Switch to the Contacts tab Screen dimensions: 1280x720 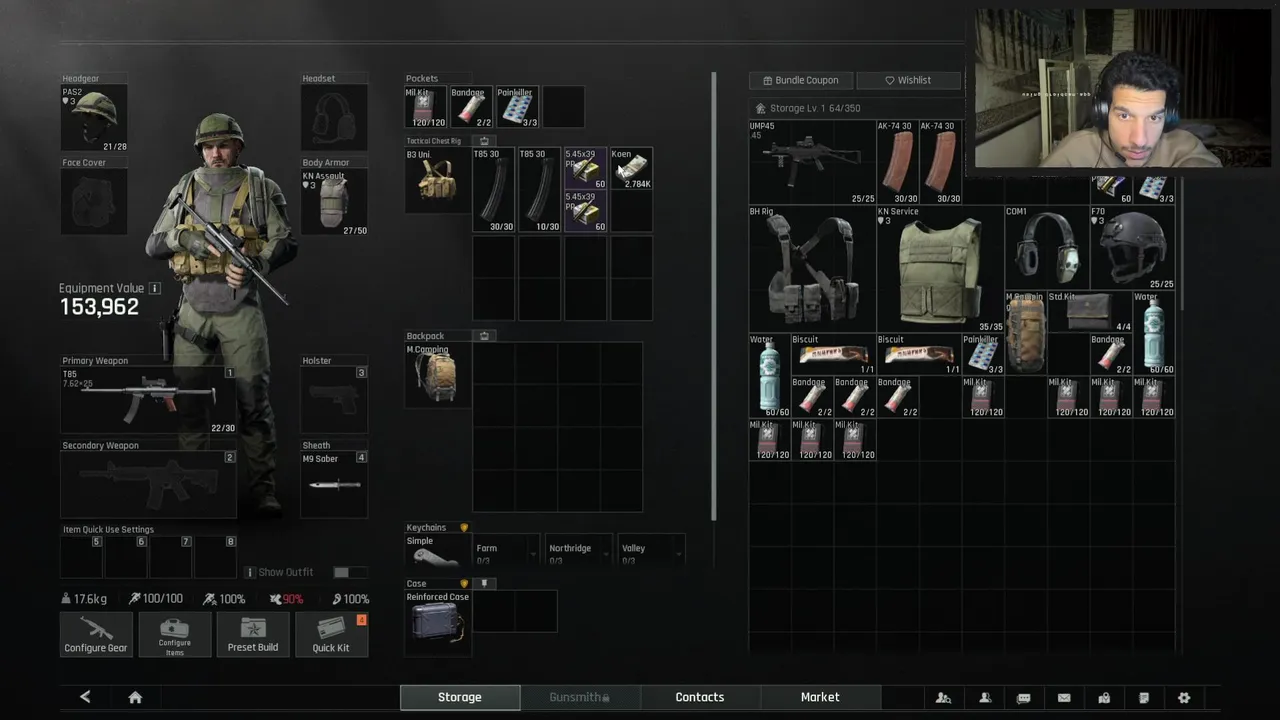700,697
